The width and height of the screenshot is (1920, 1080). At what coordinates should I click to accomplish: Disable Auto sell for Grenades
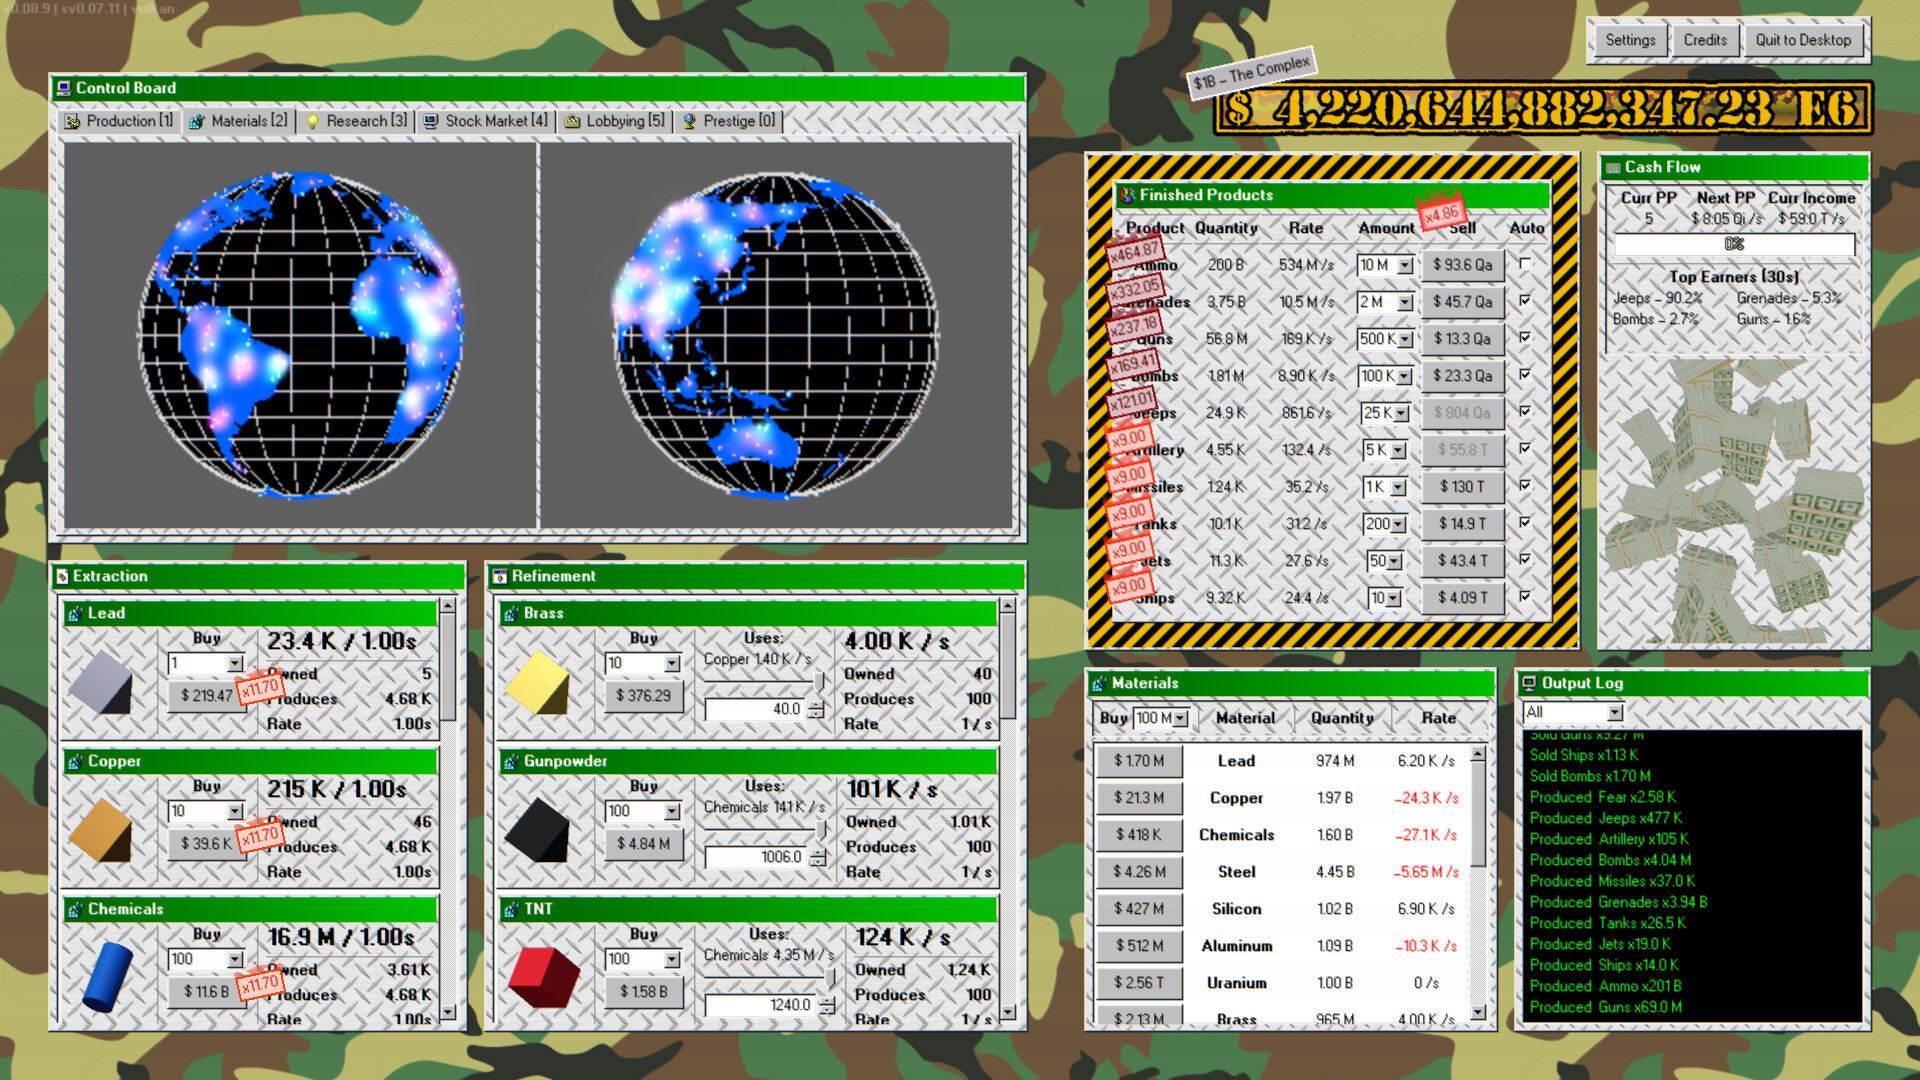tap(1527, 302)
